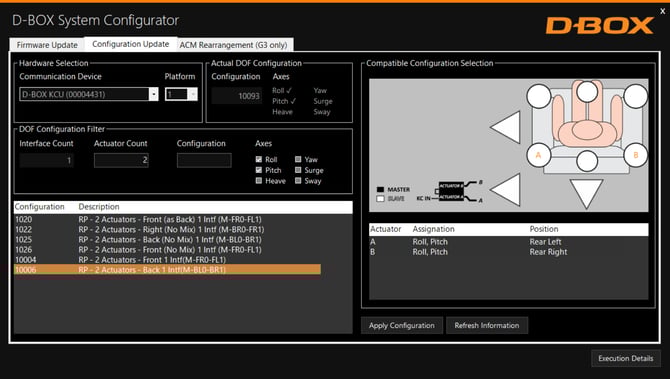Click the D-BOX logo
Viewport: 670px width, 379px height.
[600, 26]
